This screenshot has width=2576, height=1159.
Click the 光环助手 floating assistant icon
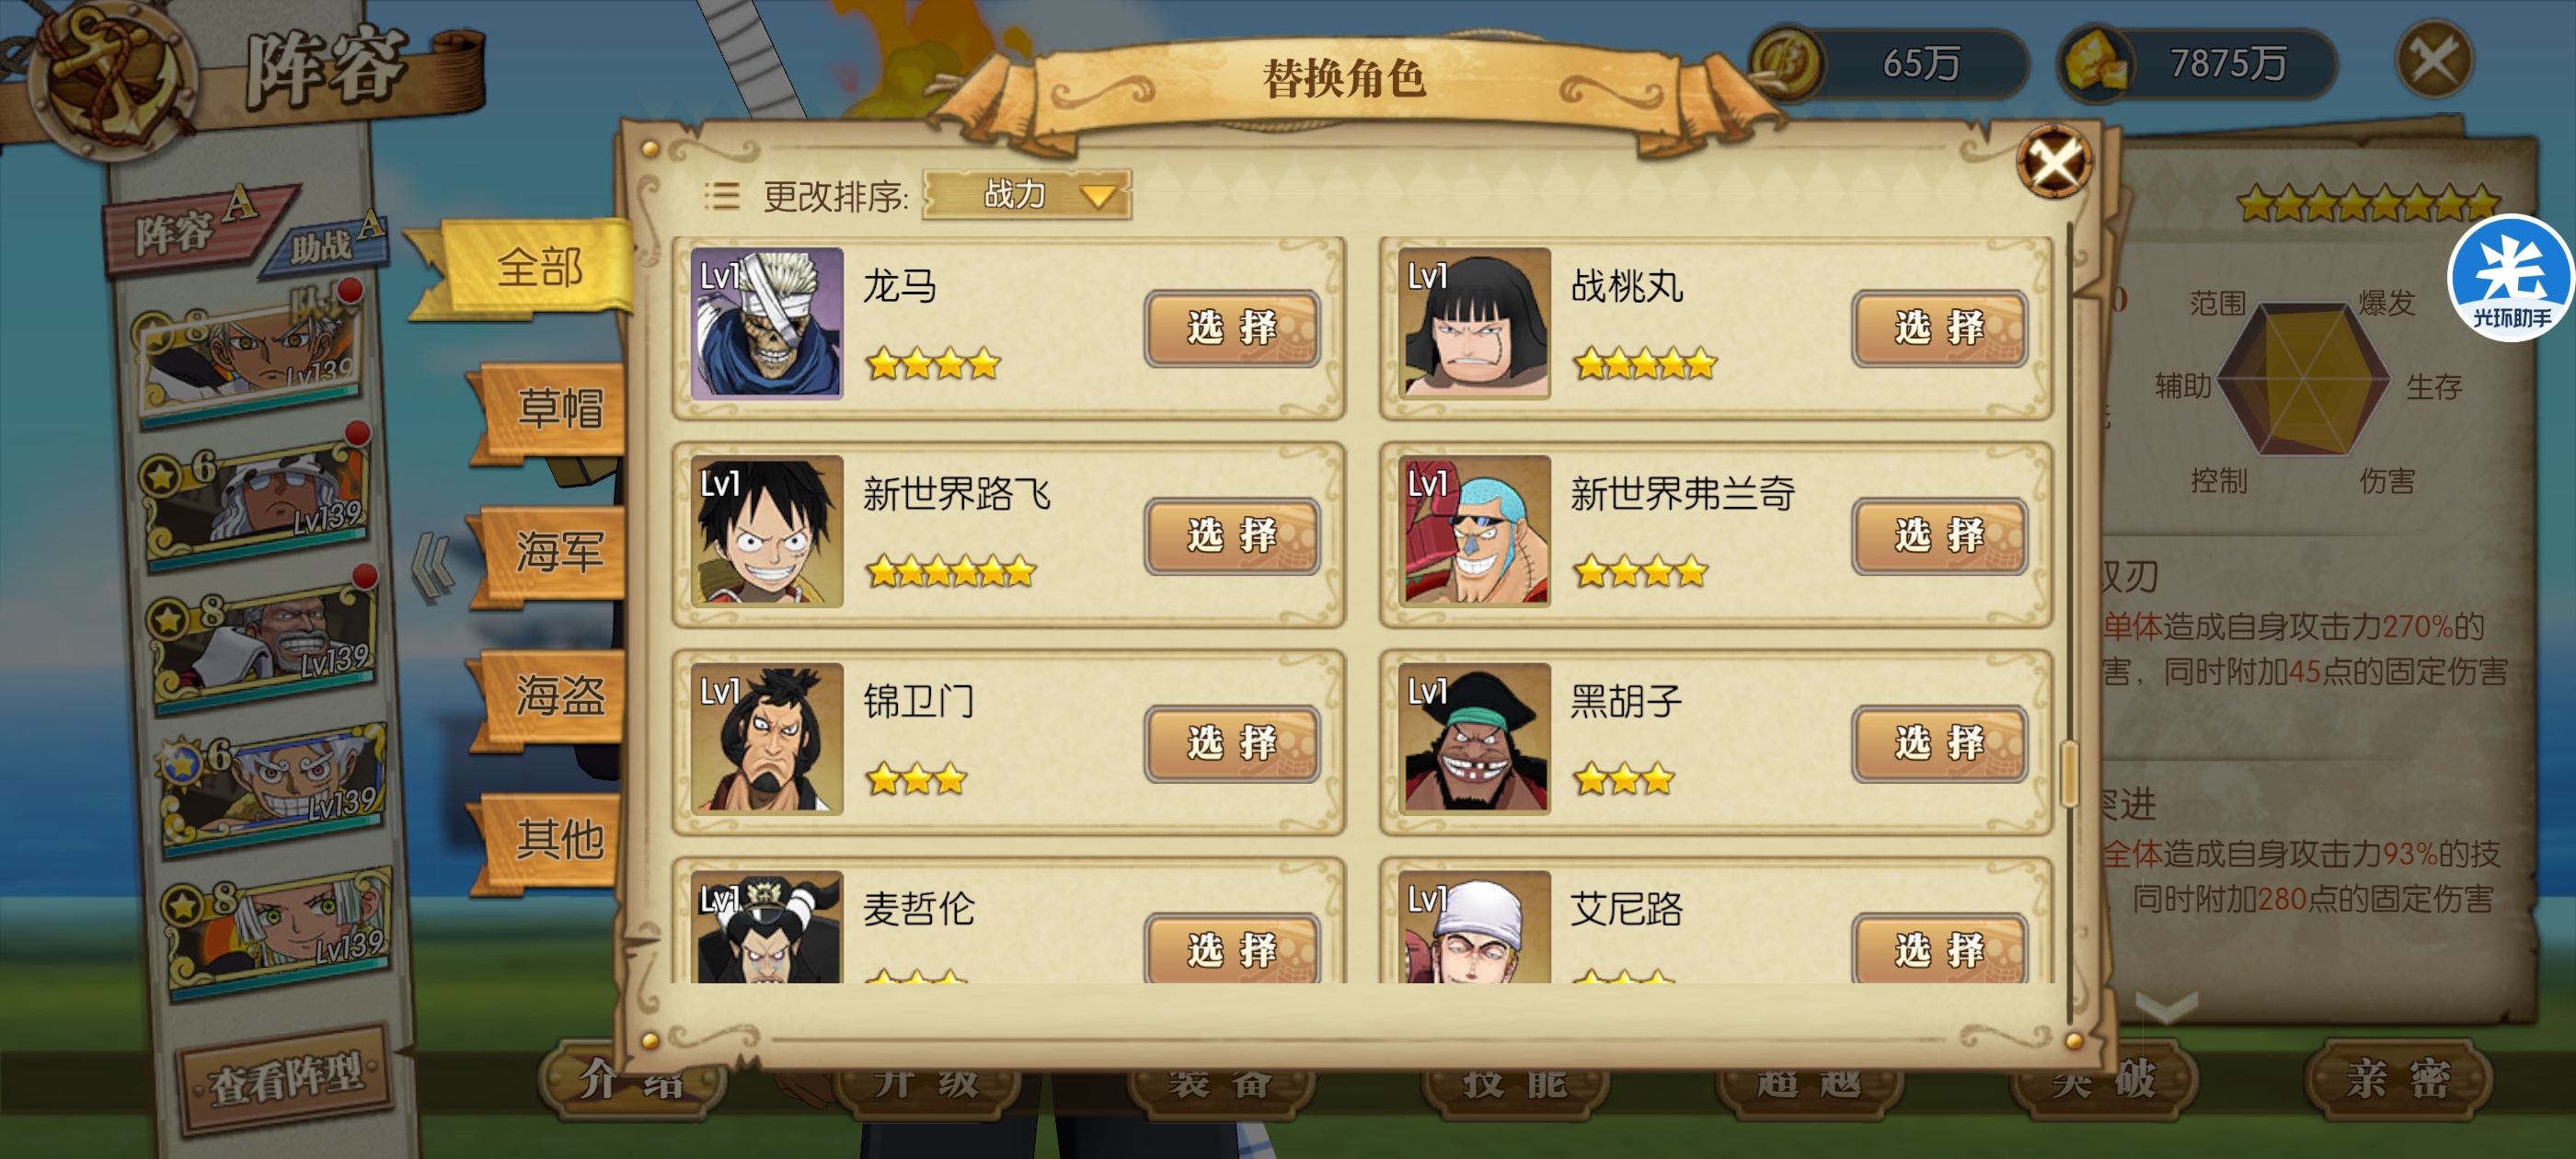pos(2510,279)
